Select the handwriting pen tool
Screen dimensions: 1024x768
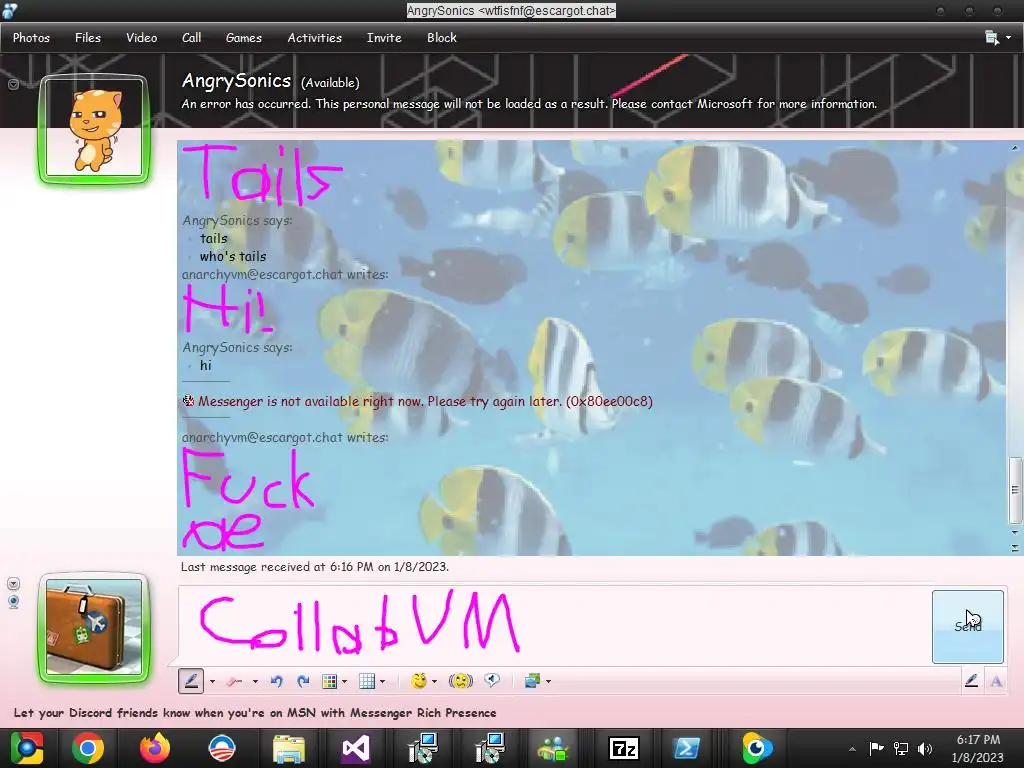pyautogui.click(x=191, y=681)
